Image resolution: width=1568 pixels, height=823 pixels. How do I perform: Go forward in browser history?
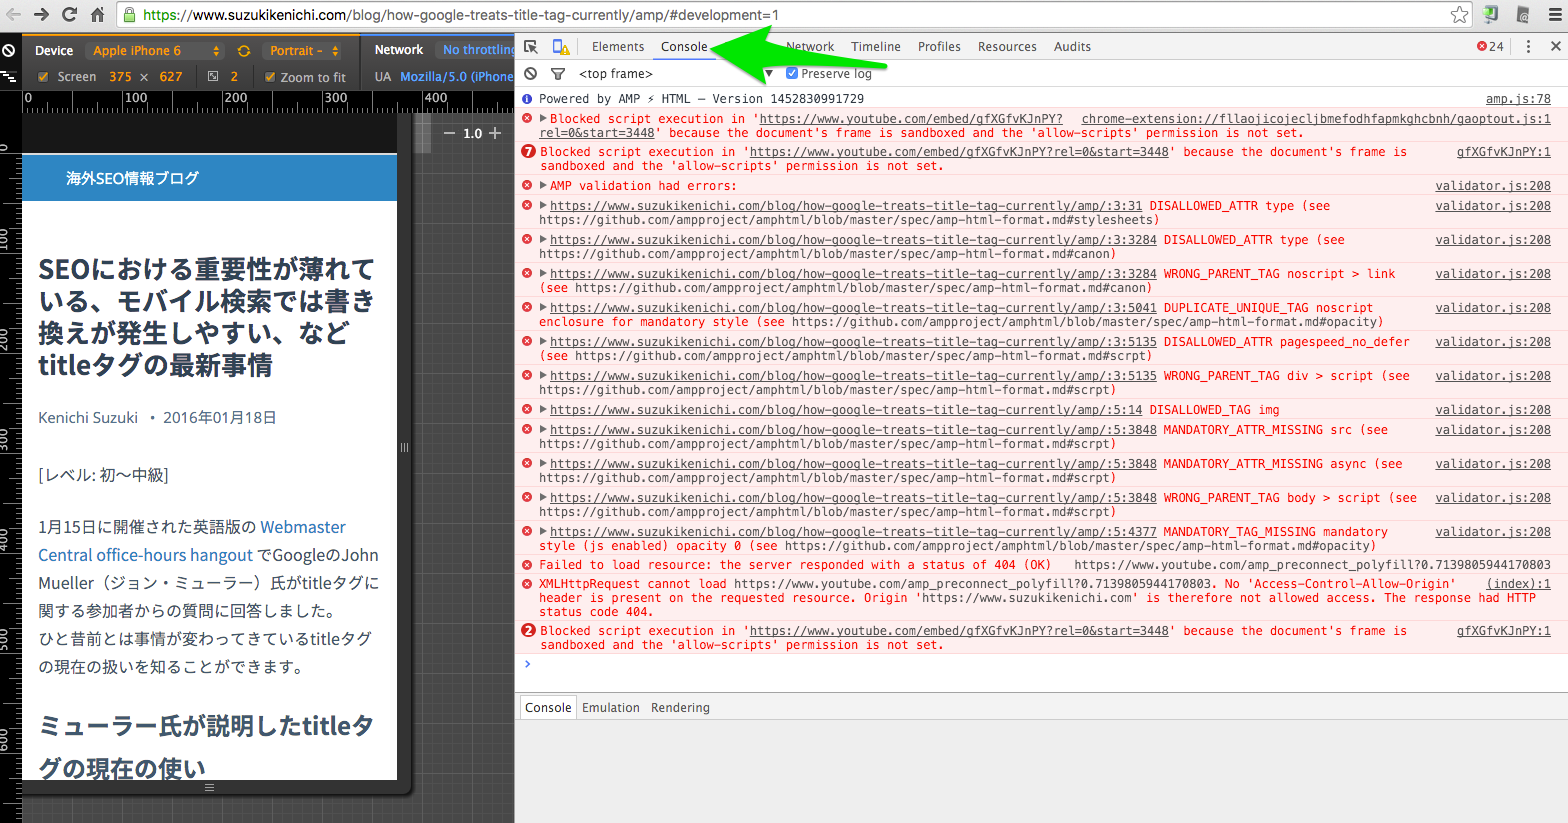pyautogui.click(x=41, y=14)
